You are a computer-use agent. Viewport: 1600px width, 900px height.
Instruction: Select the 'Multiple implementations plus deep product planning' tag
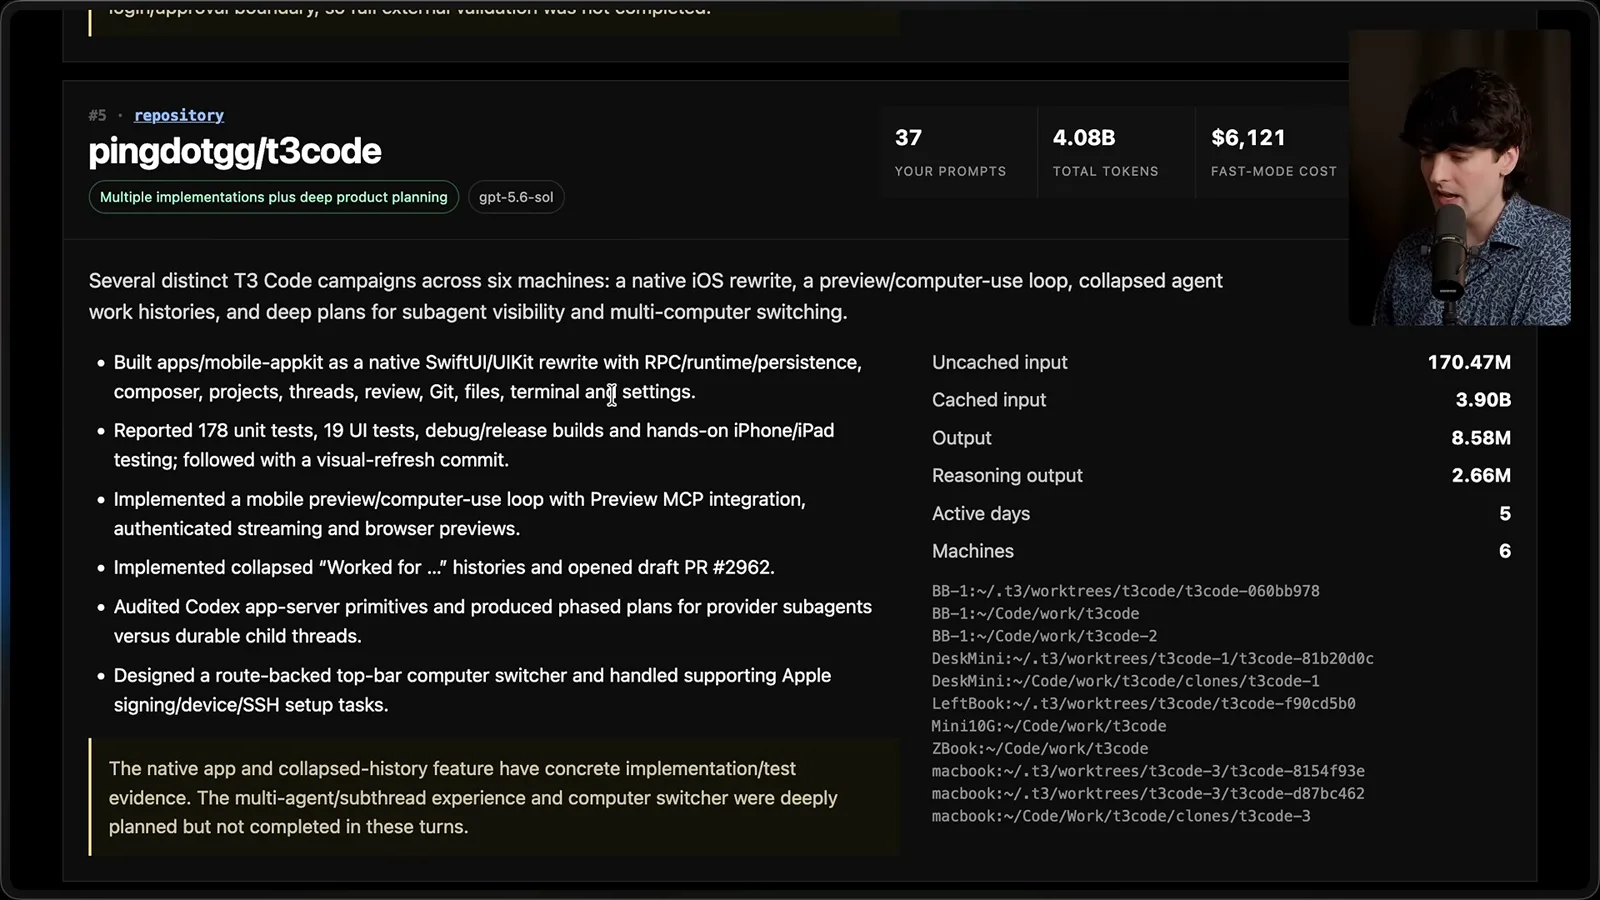(x=273, y=197)
